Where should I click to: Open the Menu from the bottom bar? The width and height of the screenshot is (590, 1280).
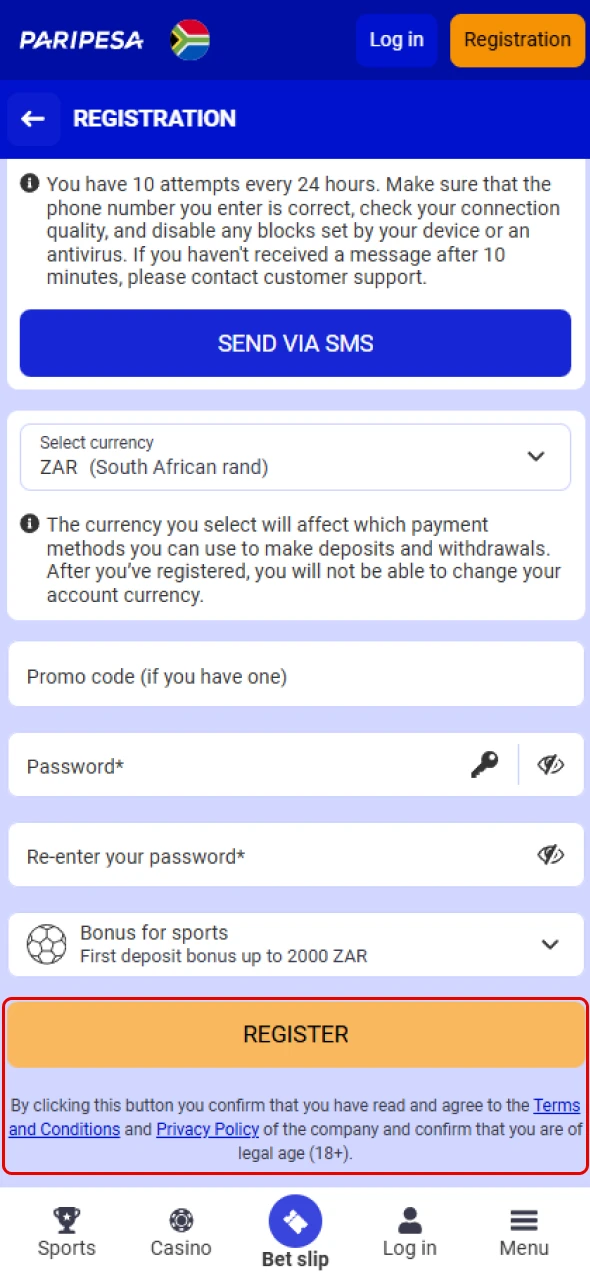(x=523, y=1230)
